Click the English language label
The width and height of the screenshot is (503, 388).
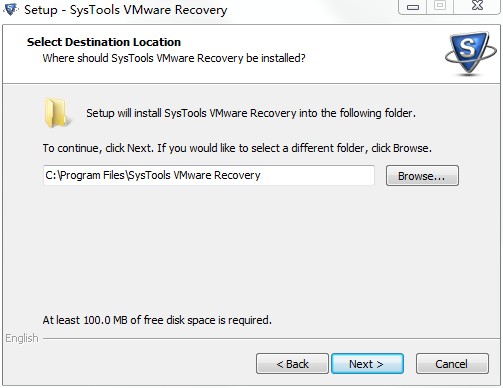click(22, 338)
